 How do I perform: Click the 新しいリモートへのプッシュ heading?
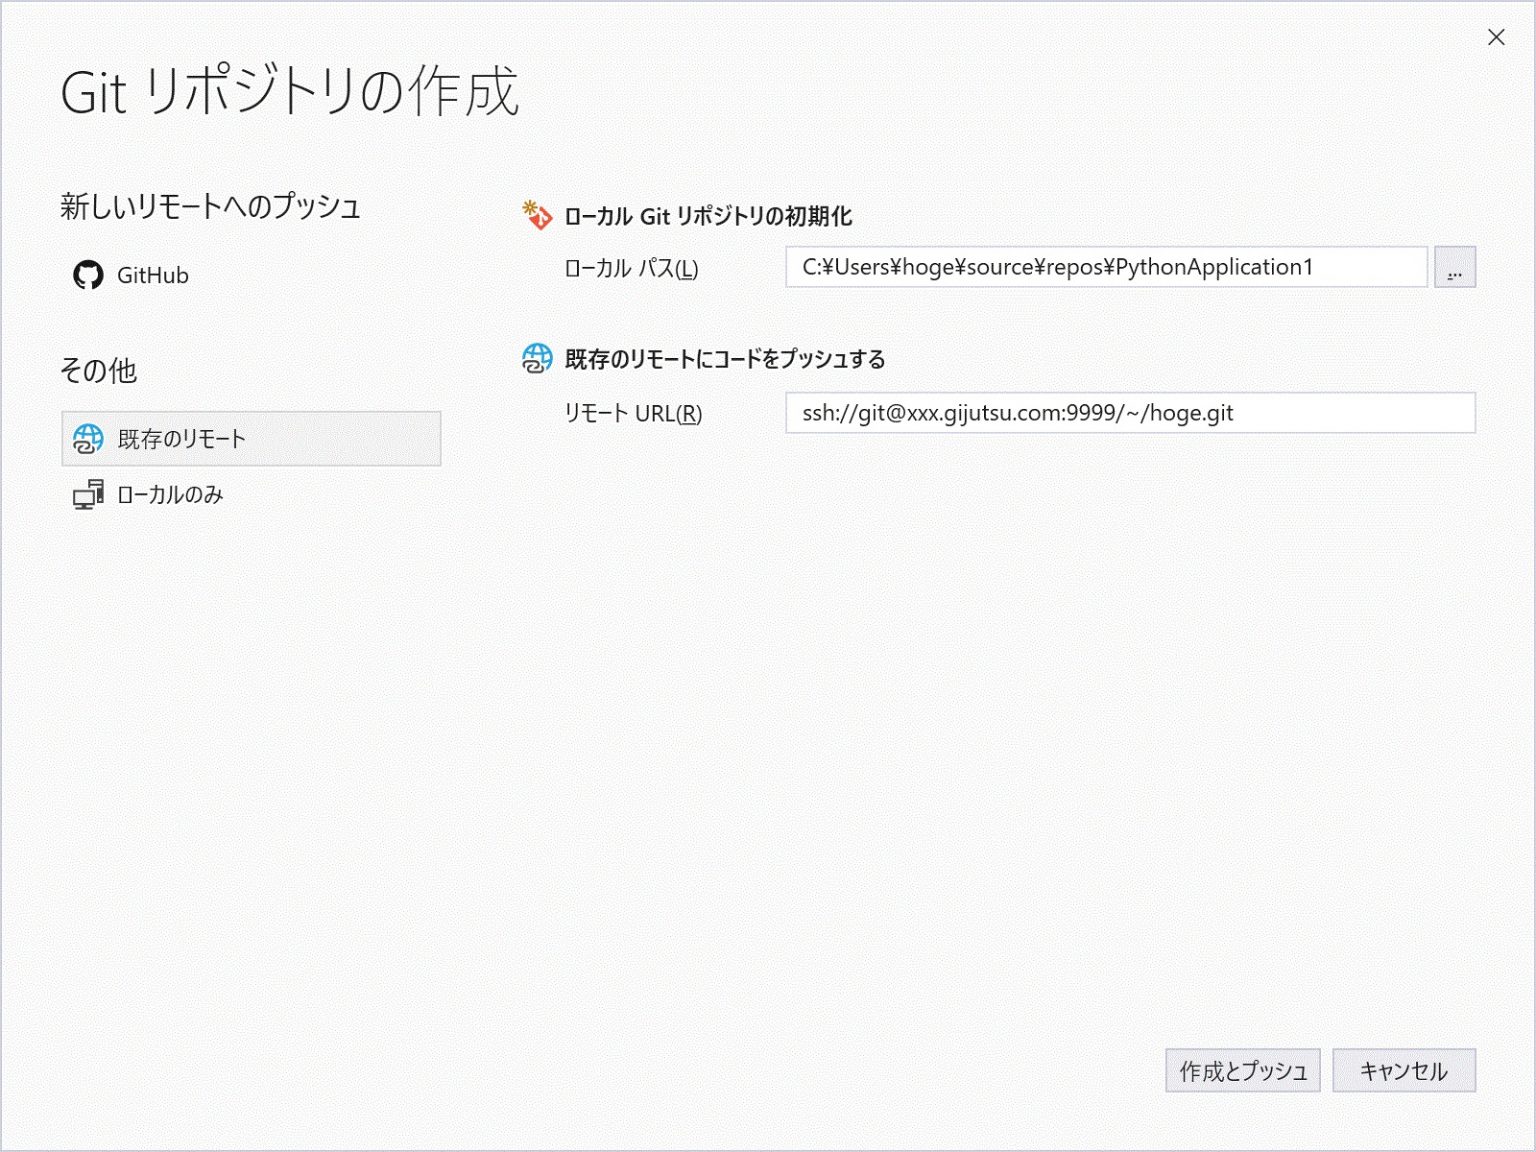[x=212, y=207]
